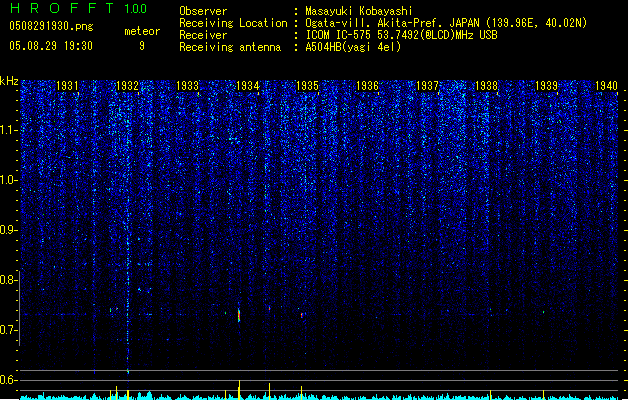Click the tallest yellow spike below the 1934 echo

pos(239,389)
